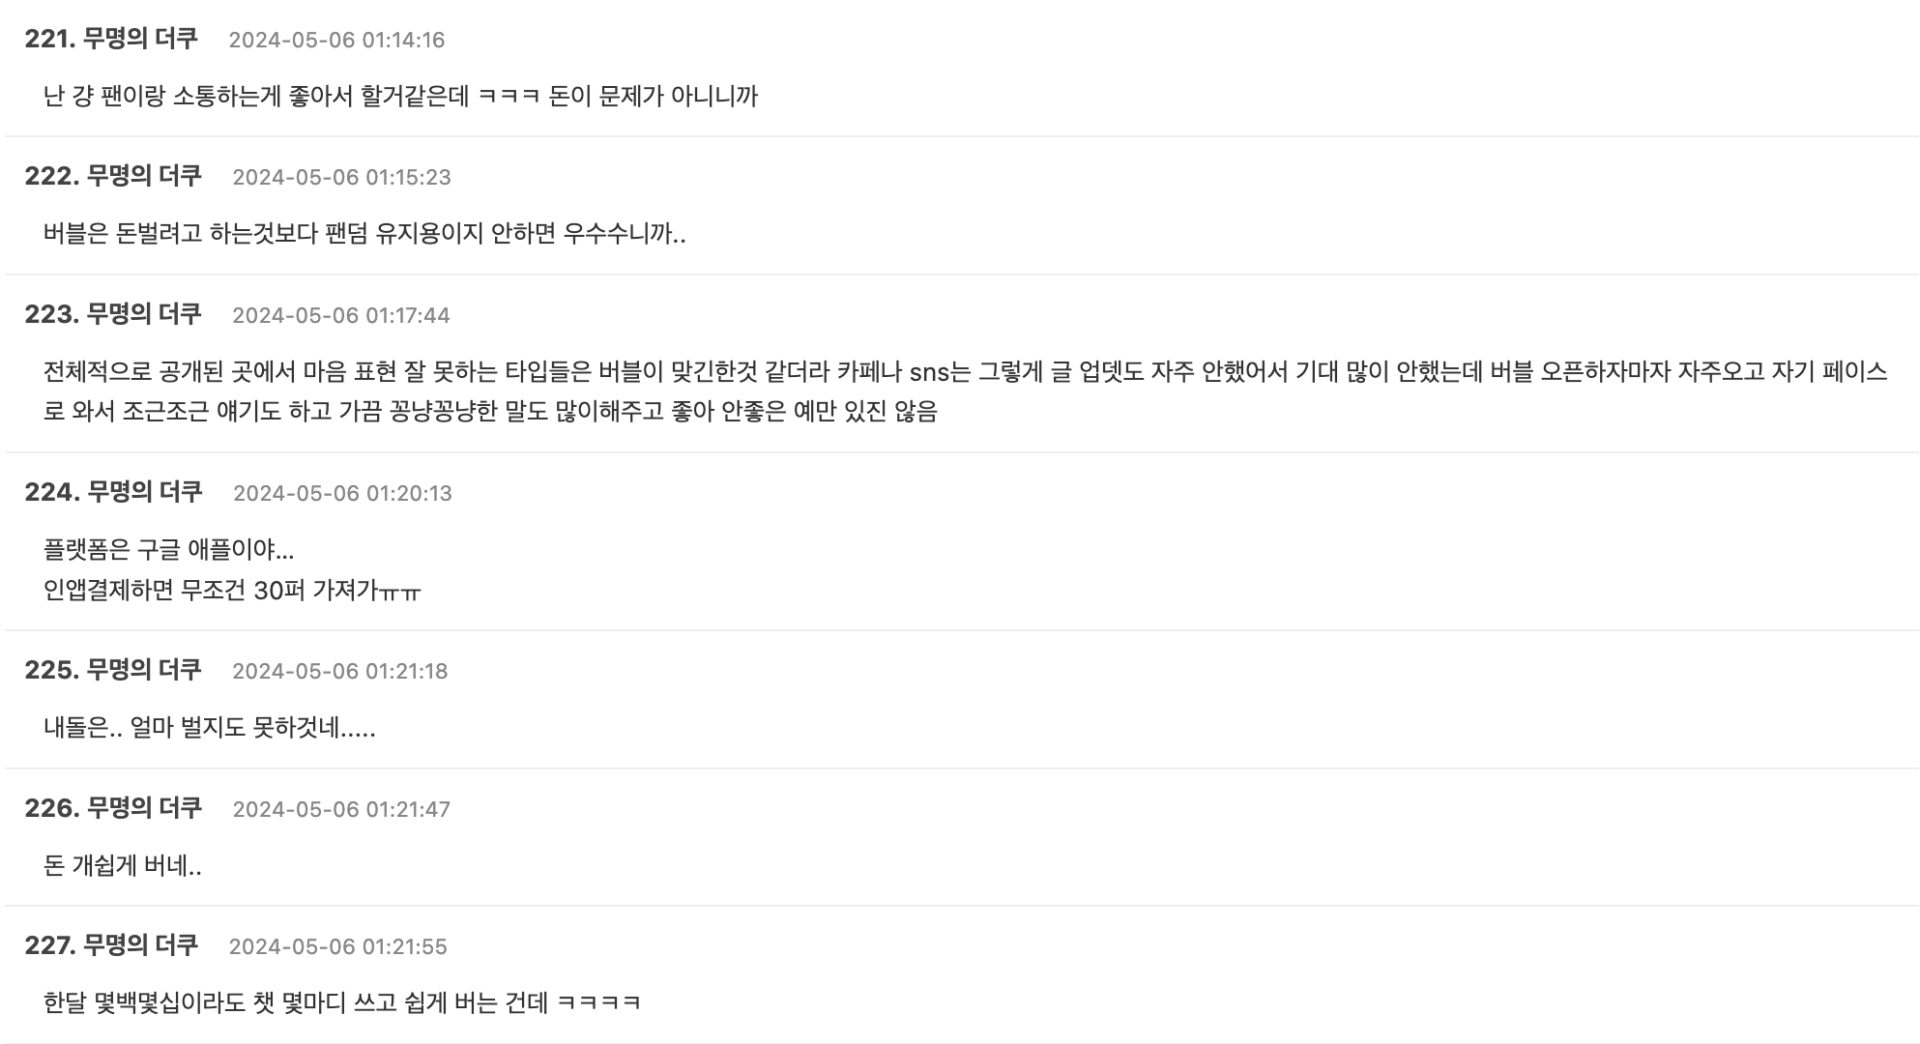1920x1044 pixels.
Task: Click the timestamp 2024-05-06 01:21:18
Action: click(x=340, y=671)
